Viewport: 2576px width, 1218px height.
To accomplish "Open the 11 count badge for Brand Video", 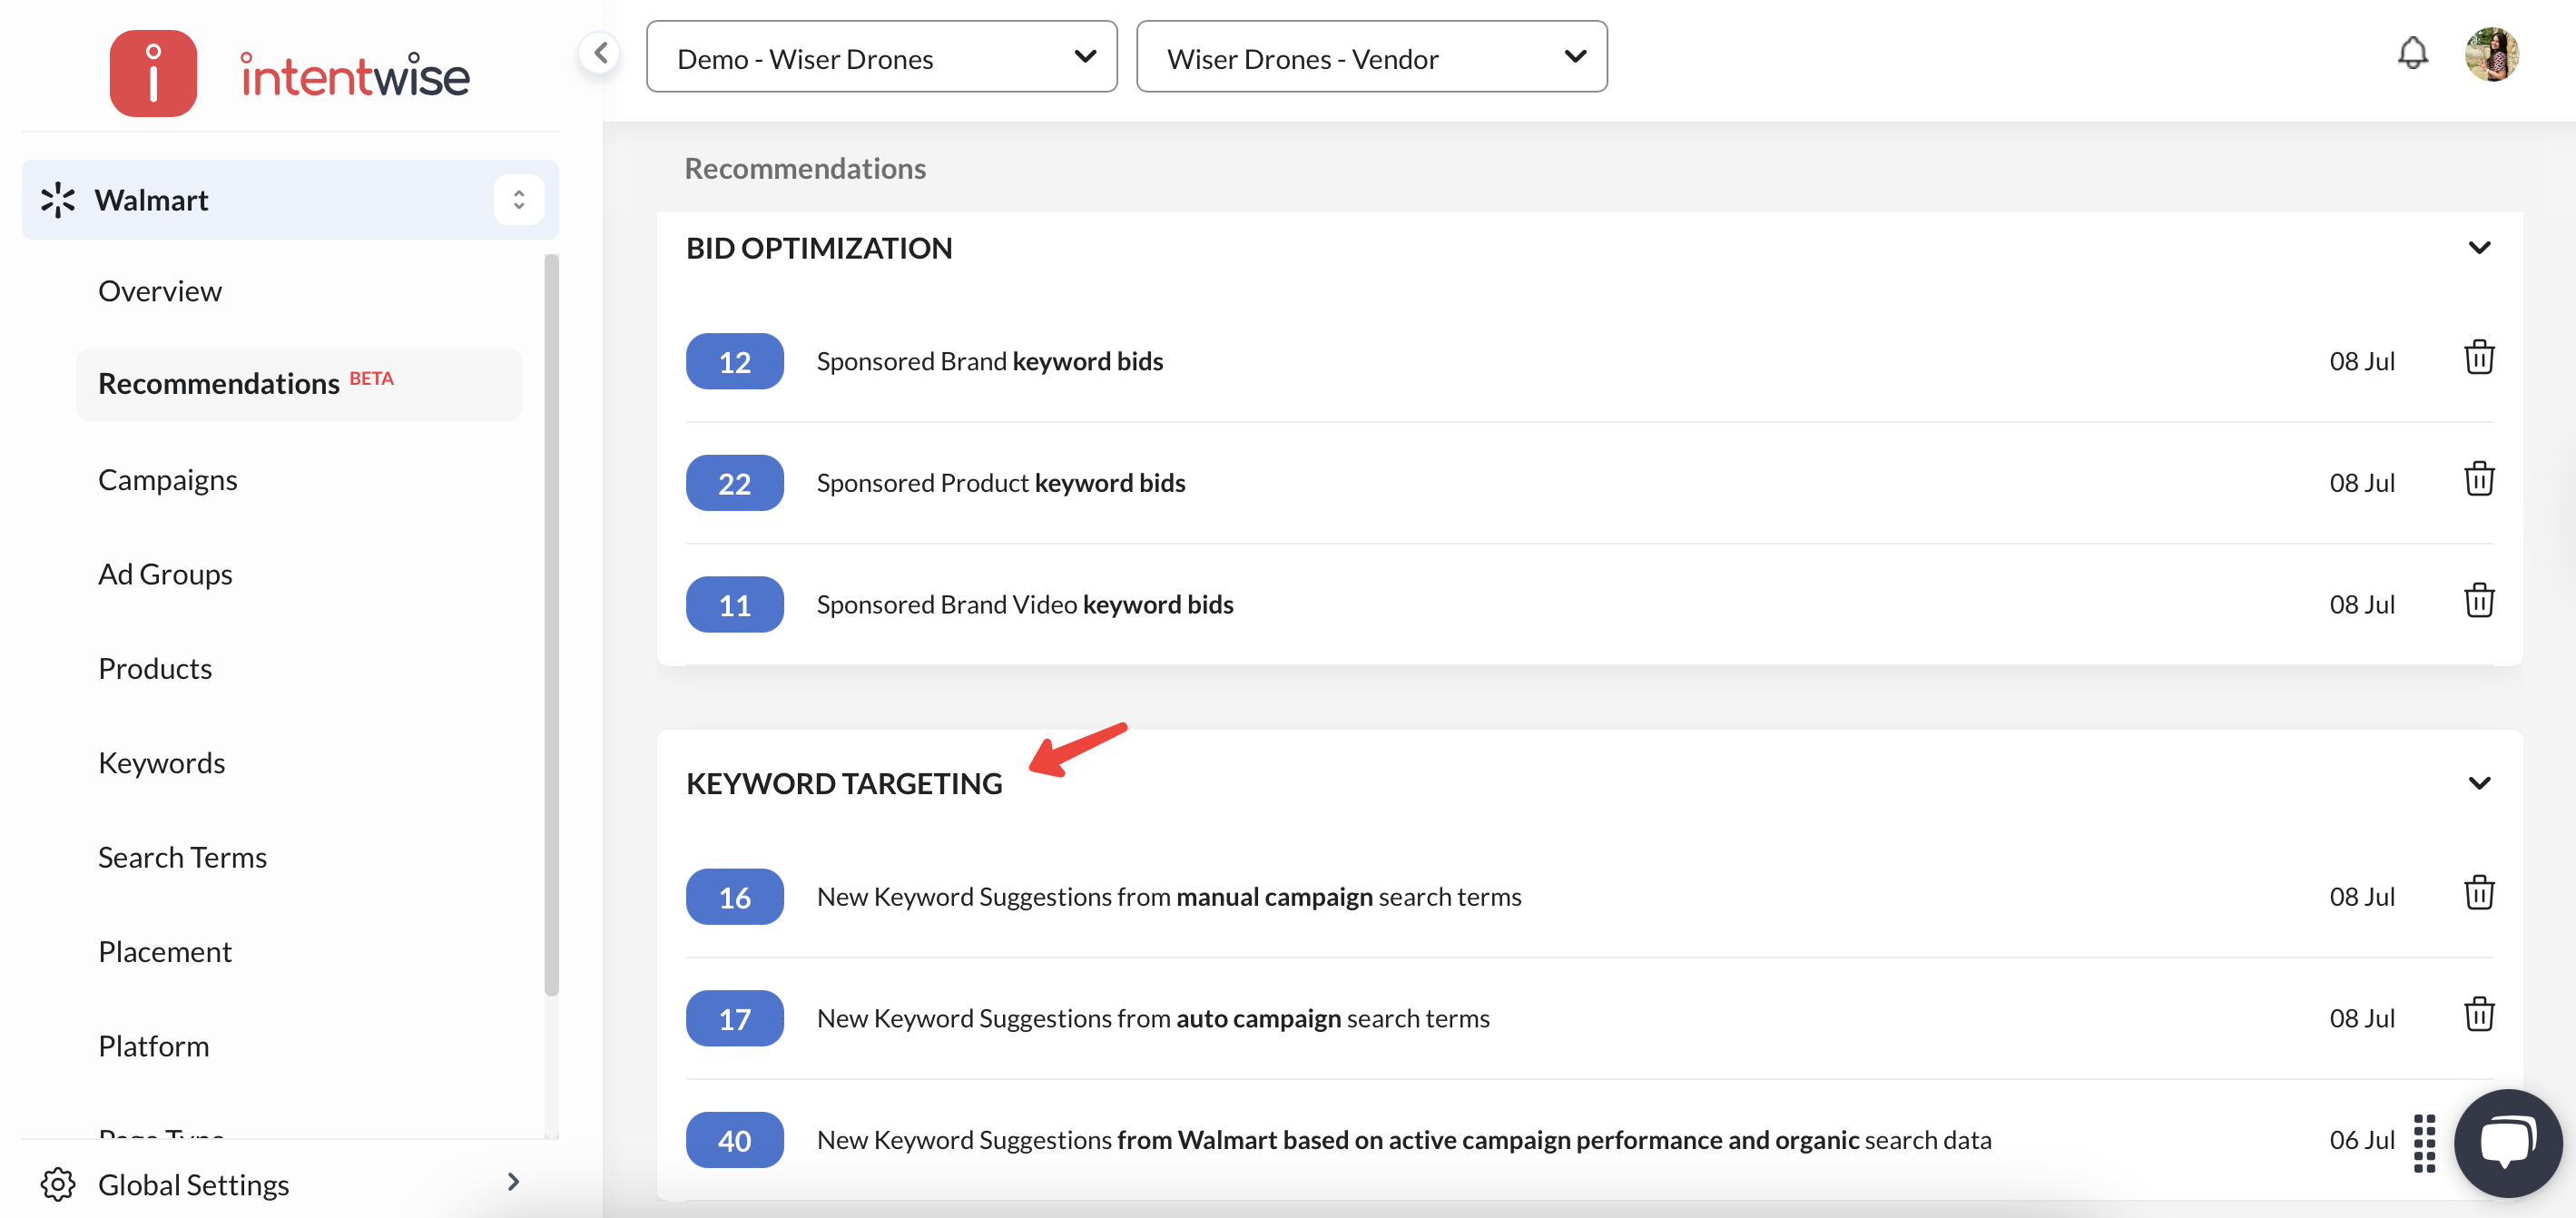I will pyautogui.click(x=734, y=604).
